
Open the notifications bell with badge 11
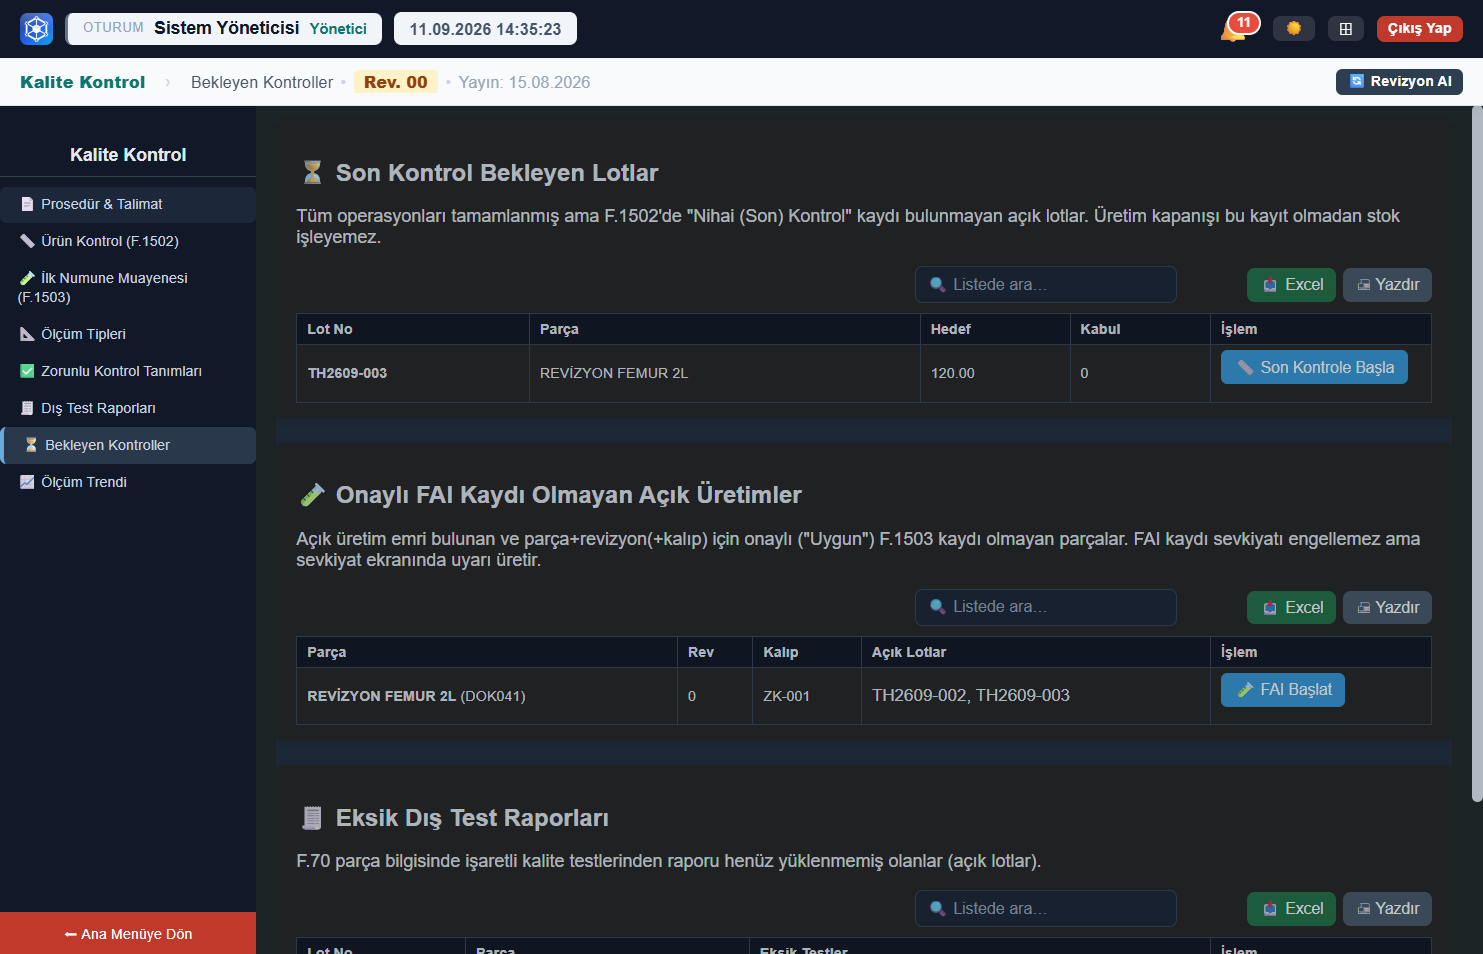coord(1238,28)
